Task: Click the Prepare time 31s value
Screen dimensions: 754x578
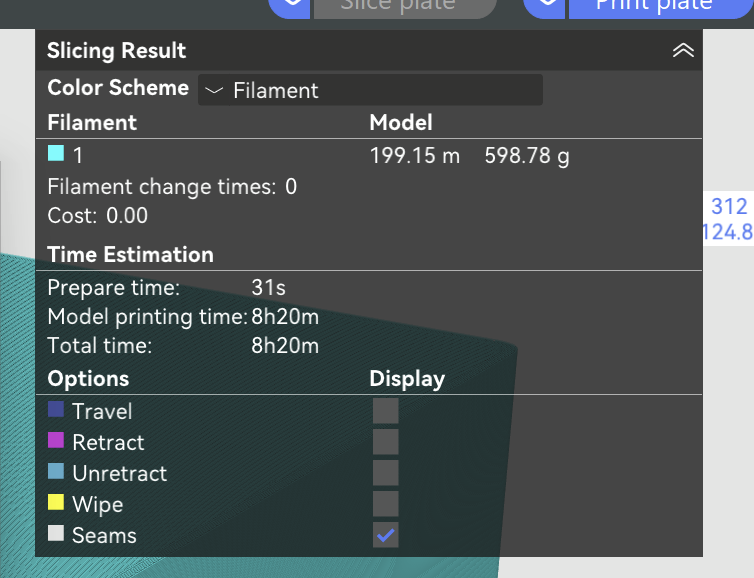Action: click(x=268, y=288)
